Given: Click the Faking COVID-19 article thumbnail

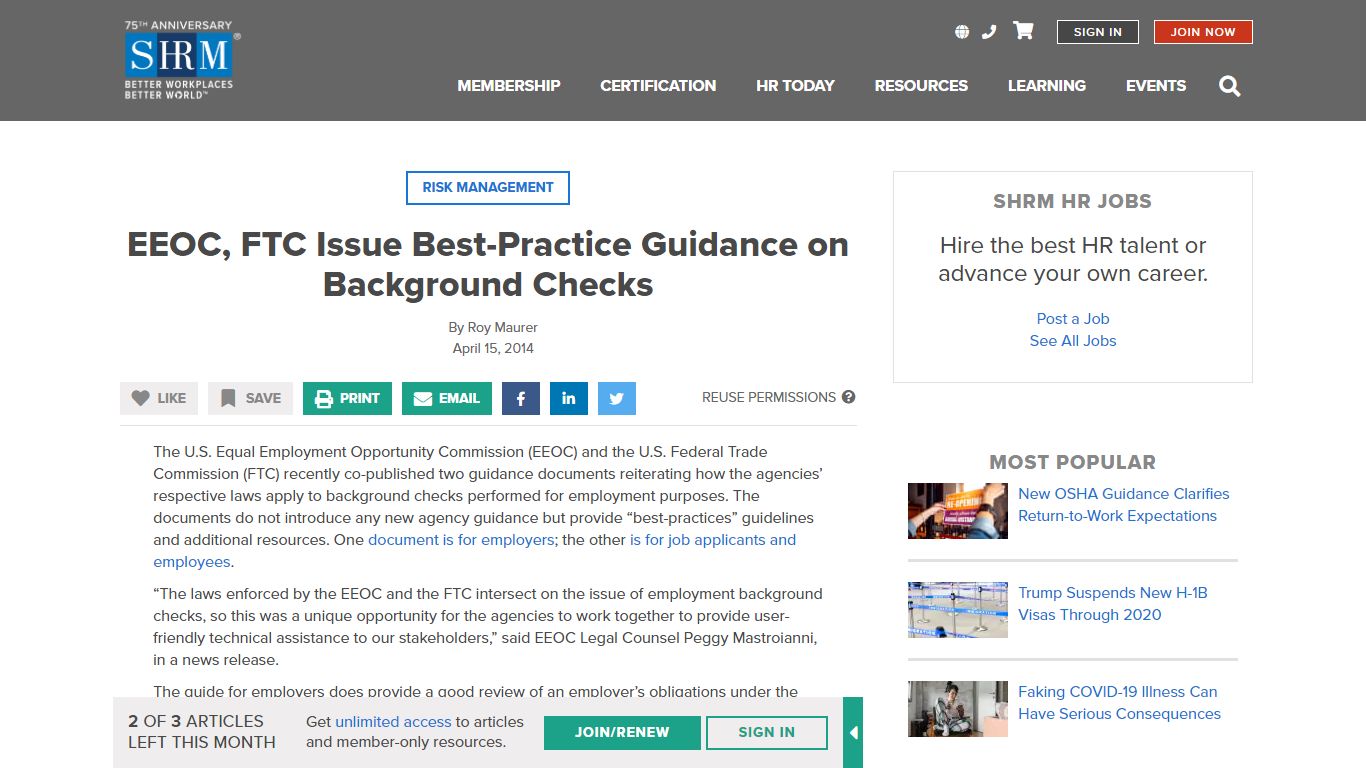Looking at the screenshot, I should 958,709.
